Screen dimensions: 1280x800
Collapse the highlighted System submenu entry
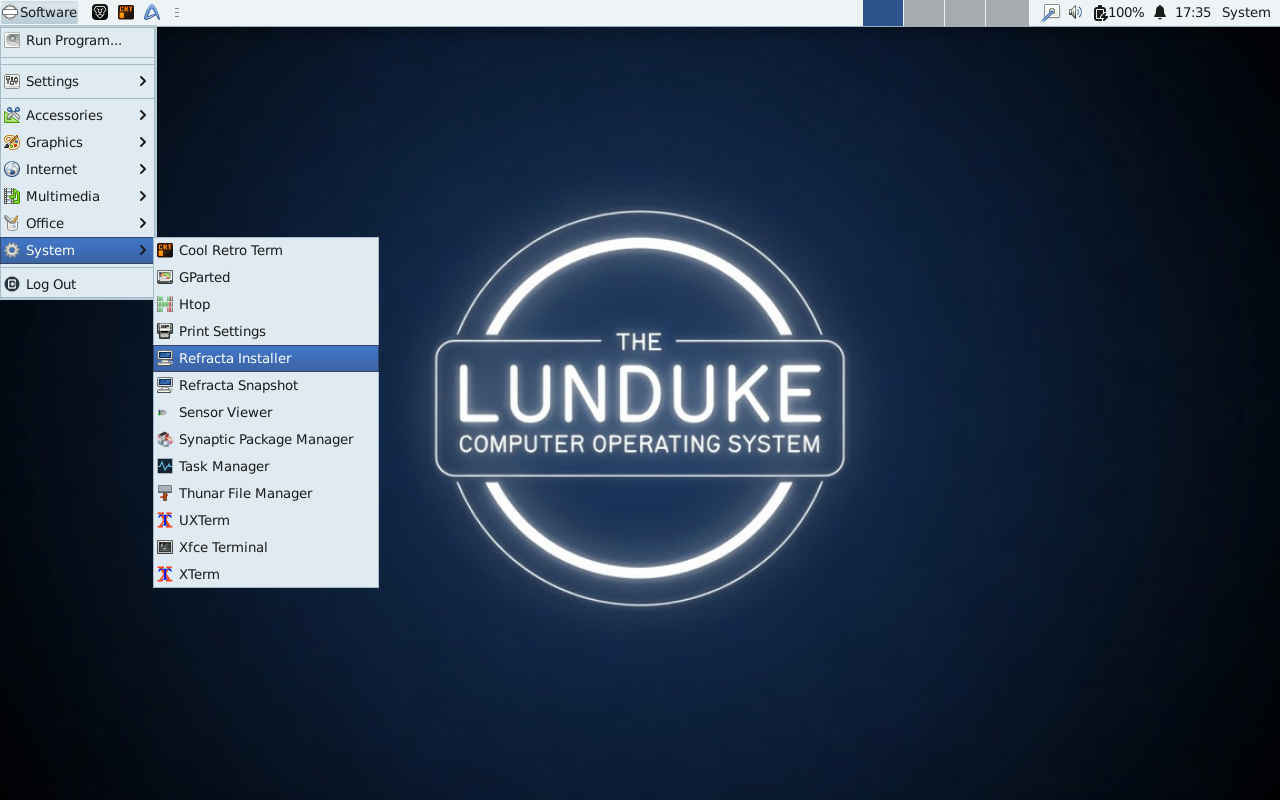(x=77, y=250)
